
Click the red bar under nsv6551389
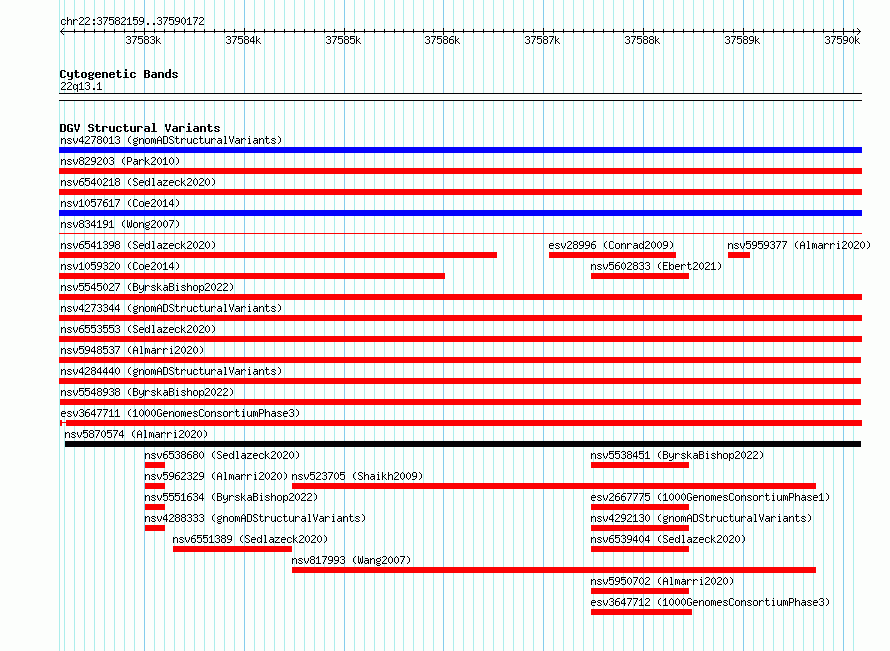pyautogui.click(x=232, y=549)
